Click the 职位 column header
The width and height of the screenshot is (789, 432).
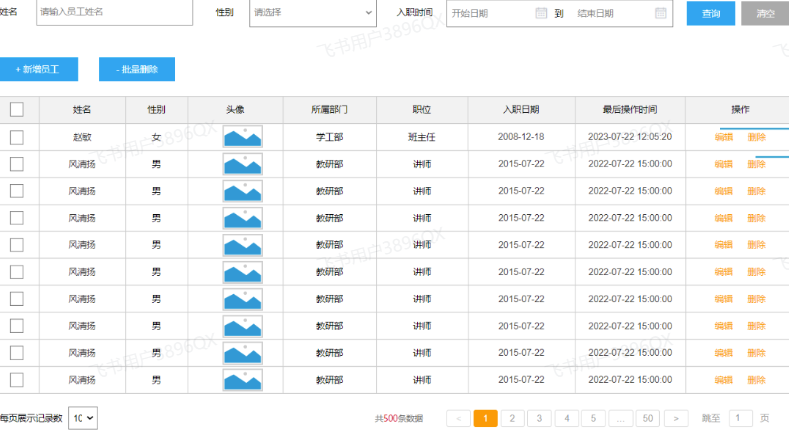[x=422, y=110]
